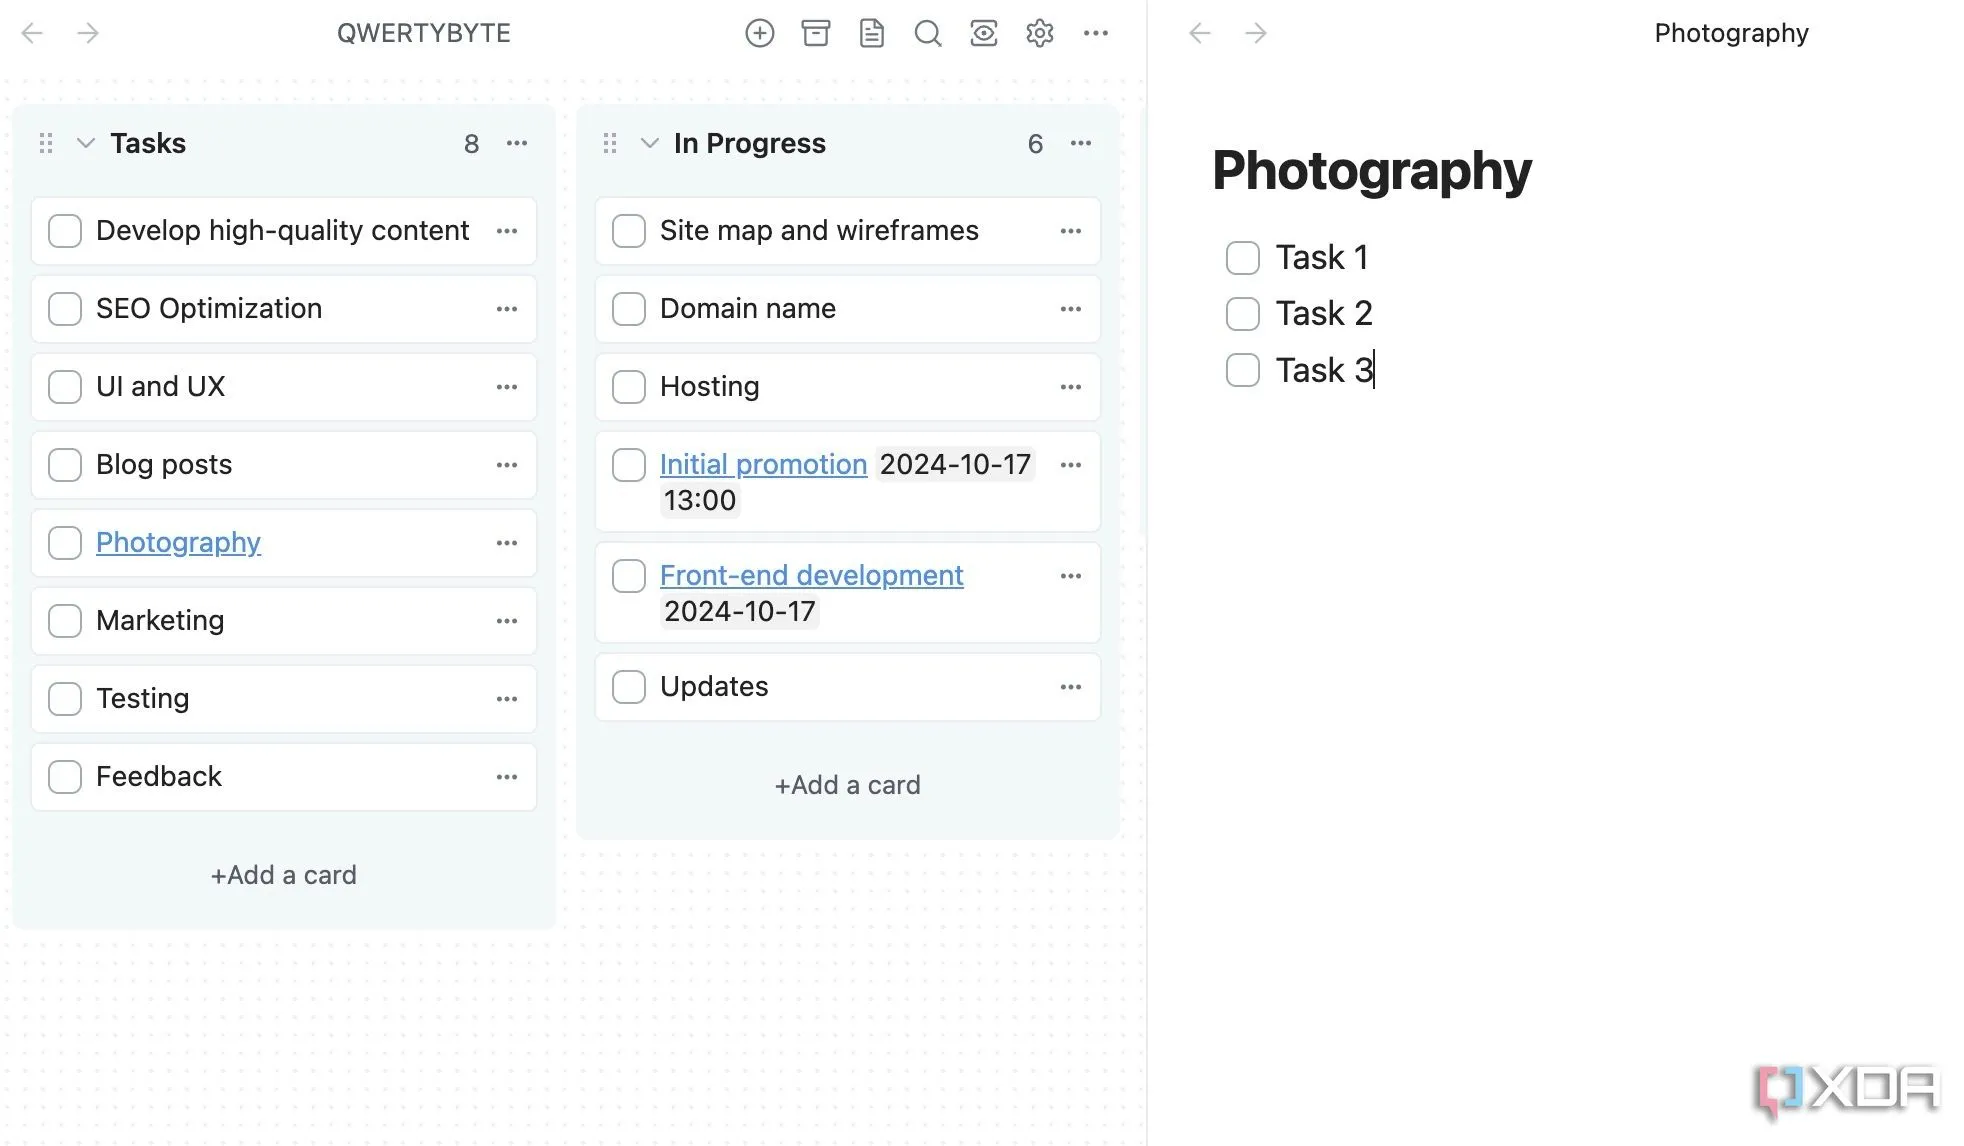The width and height of the screenshot is (1964, 1146).
Task: Click the add list plus icon
Action: pos(759,33)
